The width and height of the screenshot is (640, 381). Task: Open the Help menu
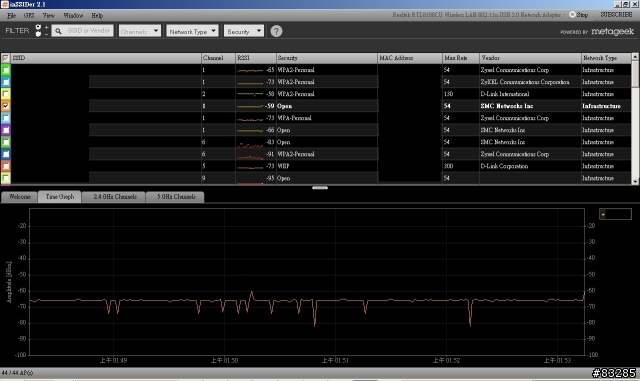(97, 16)
